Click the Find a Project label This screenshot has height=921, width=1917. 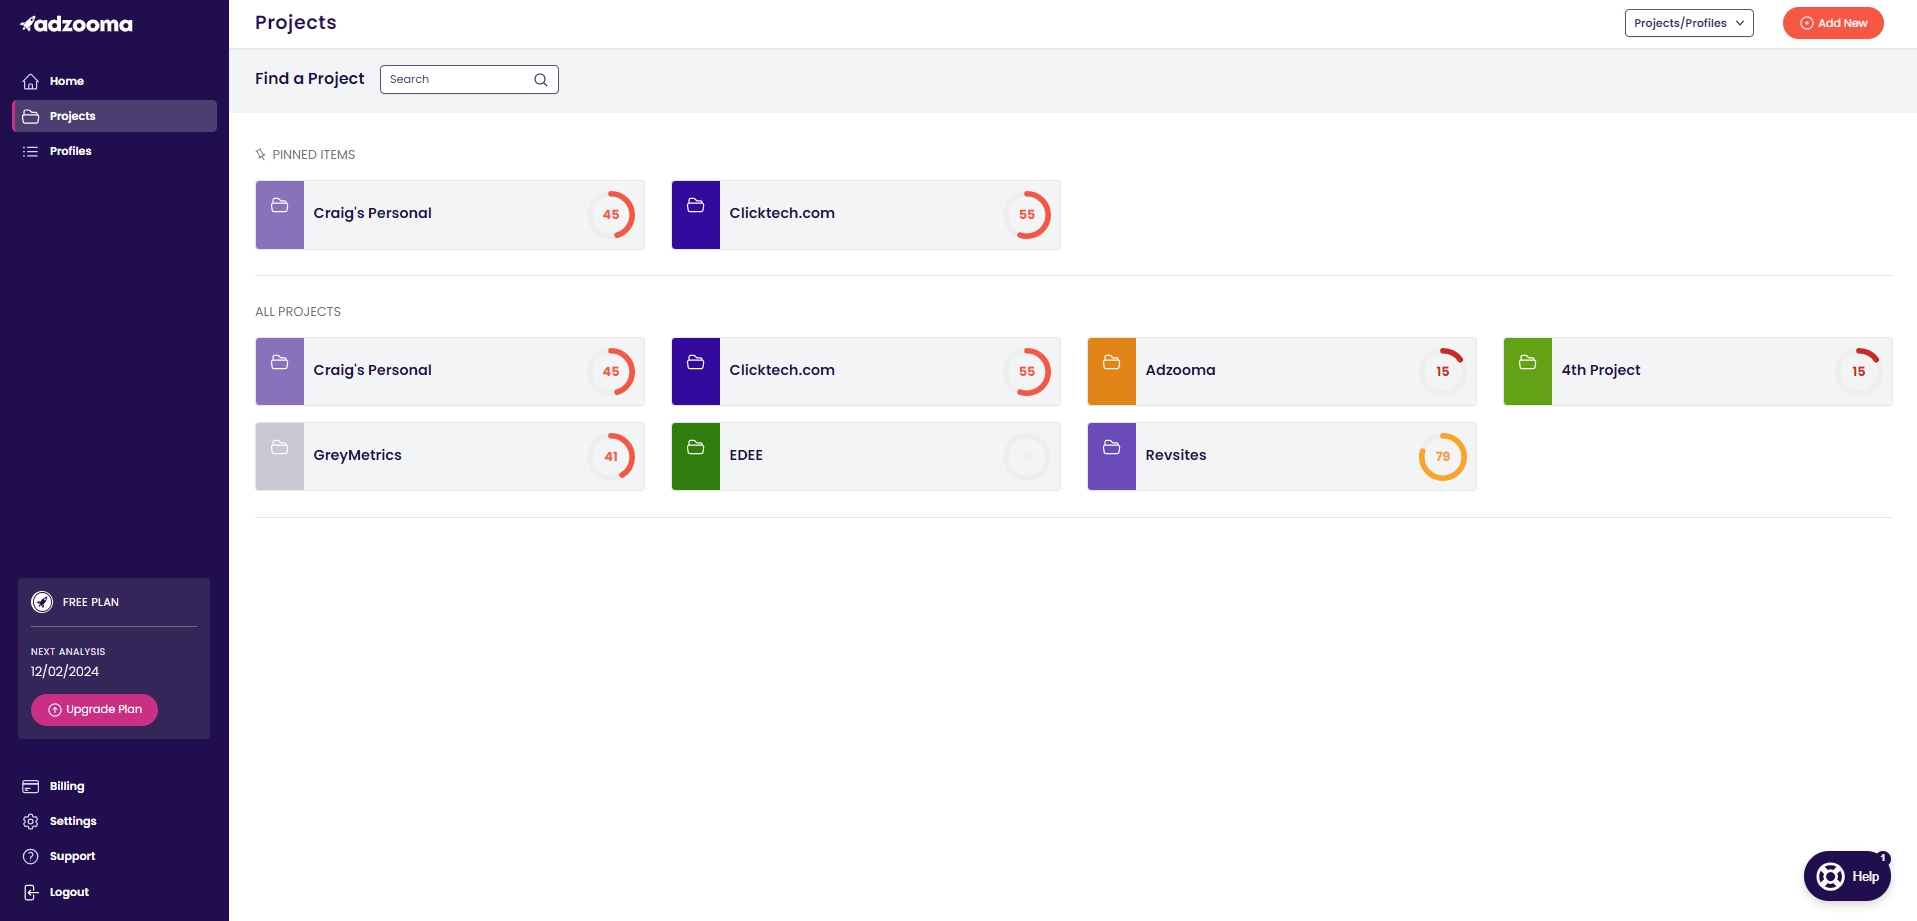pos(310,79)
